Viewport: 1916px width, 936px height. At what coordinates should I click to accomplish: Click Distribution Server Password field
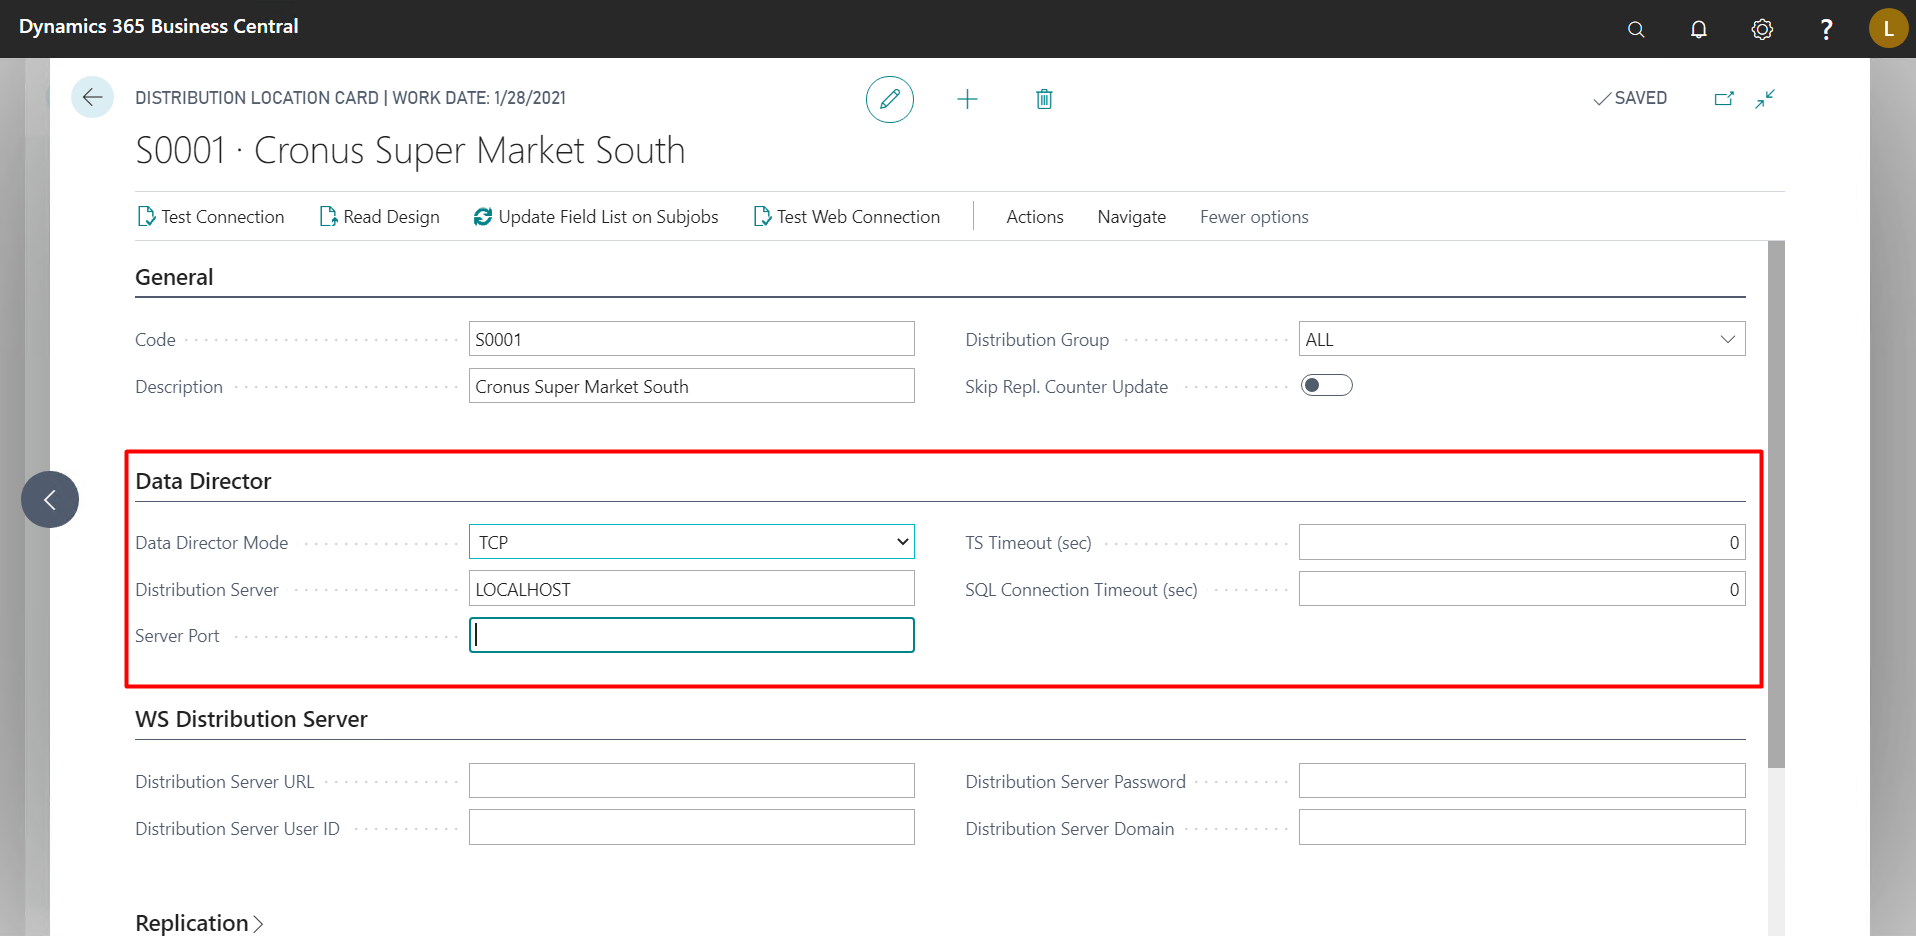pos(1522,781)
